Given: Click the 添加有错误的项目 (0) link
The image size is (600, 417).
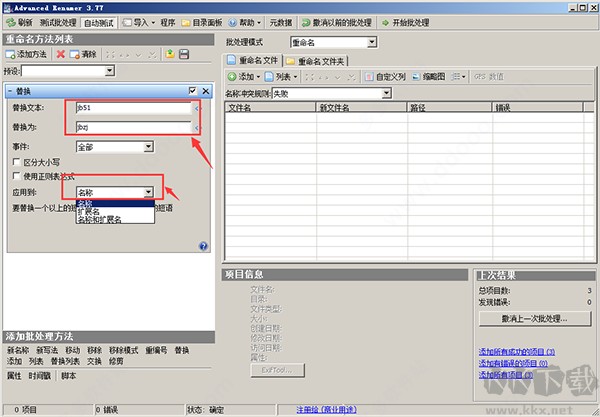Looking at the screenshot, I should coord(513,363).
